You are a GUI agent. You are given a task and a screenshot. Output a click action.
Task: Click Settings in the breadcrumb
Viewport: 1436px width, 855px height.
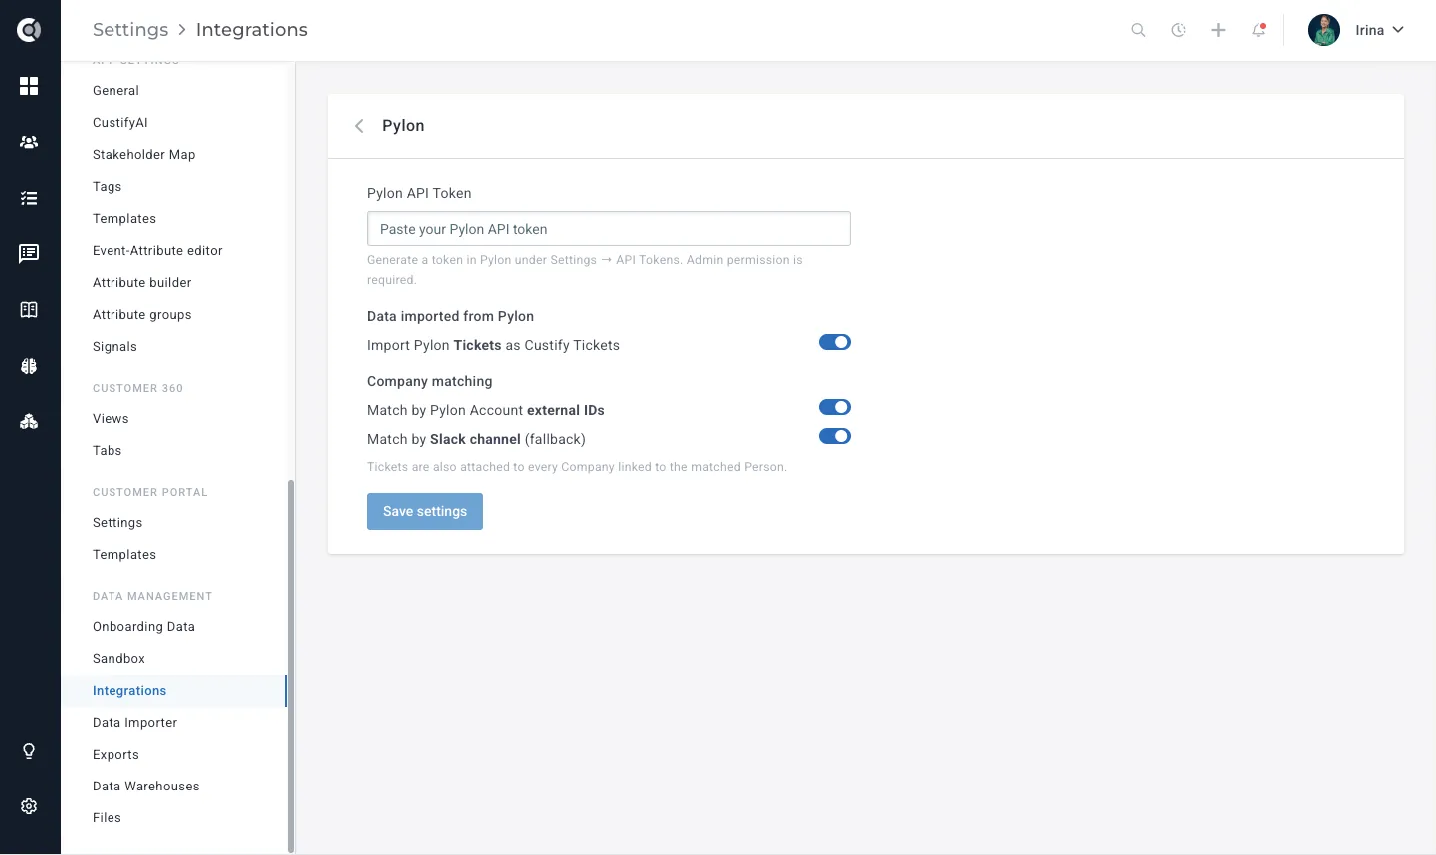coord(130,30)
